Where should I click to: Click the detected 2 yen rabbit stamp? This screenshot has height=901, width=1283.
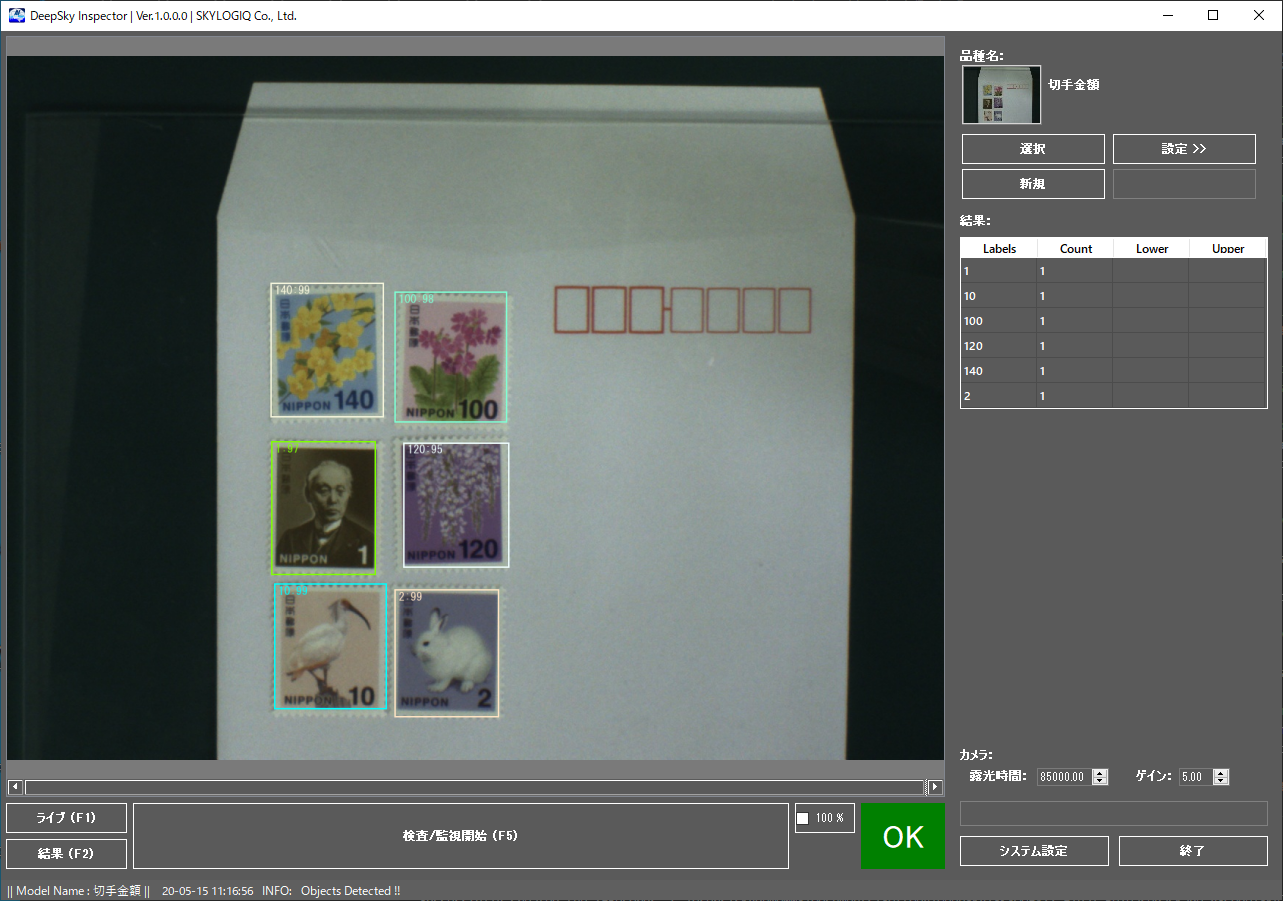click(x=447, y=653)
